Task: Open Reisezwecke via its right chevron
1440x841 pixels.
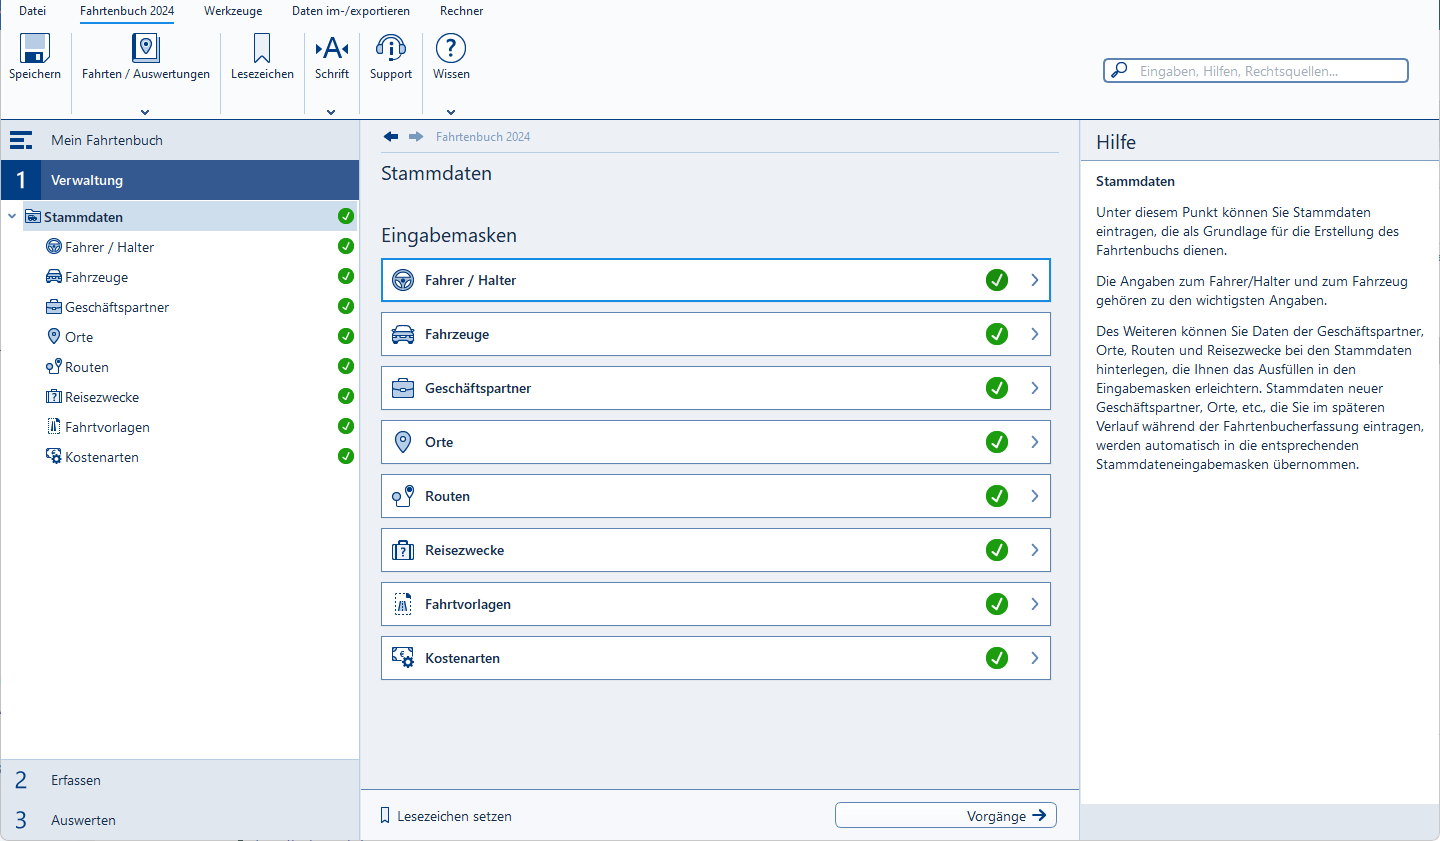Action: [x=1035, y=550]
